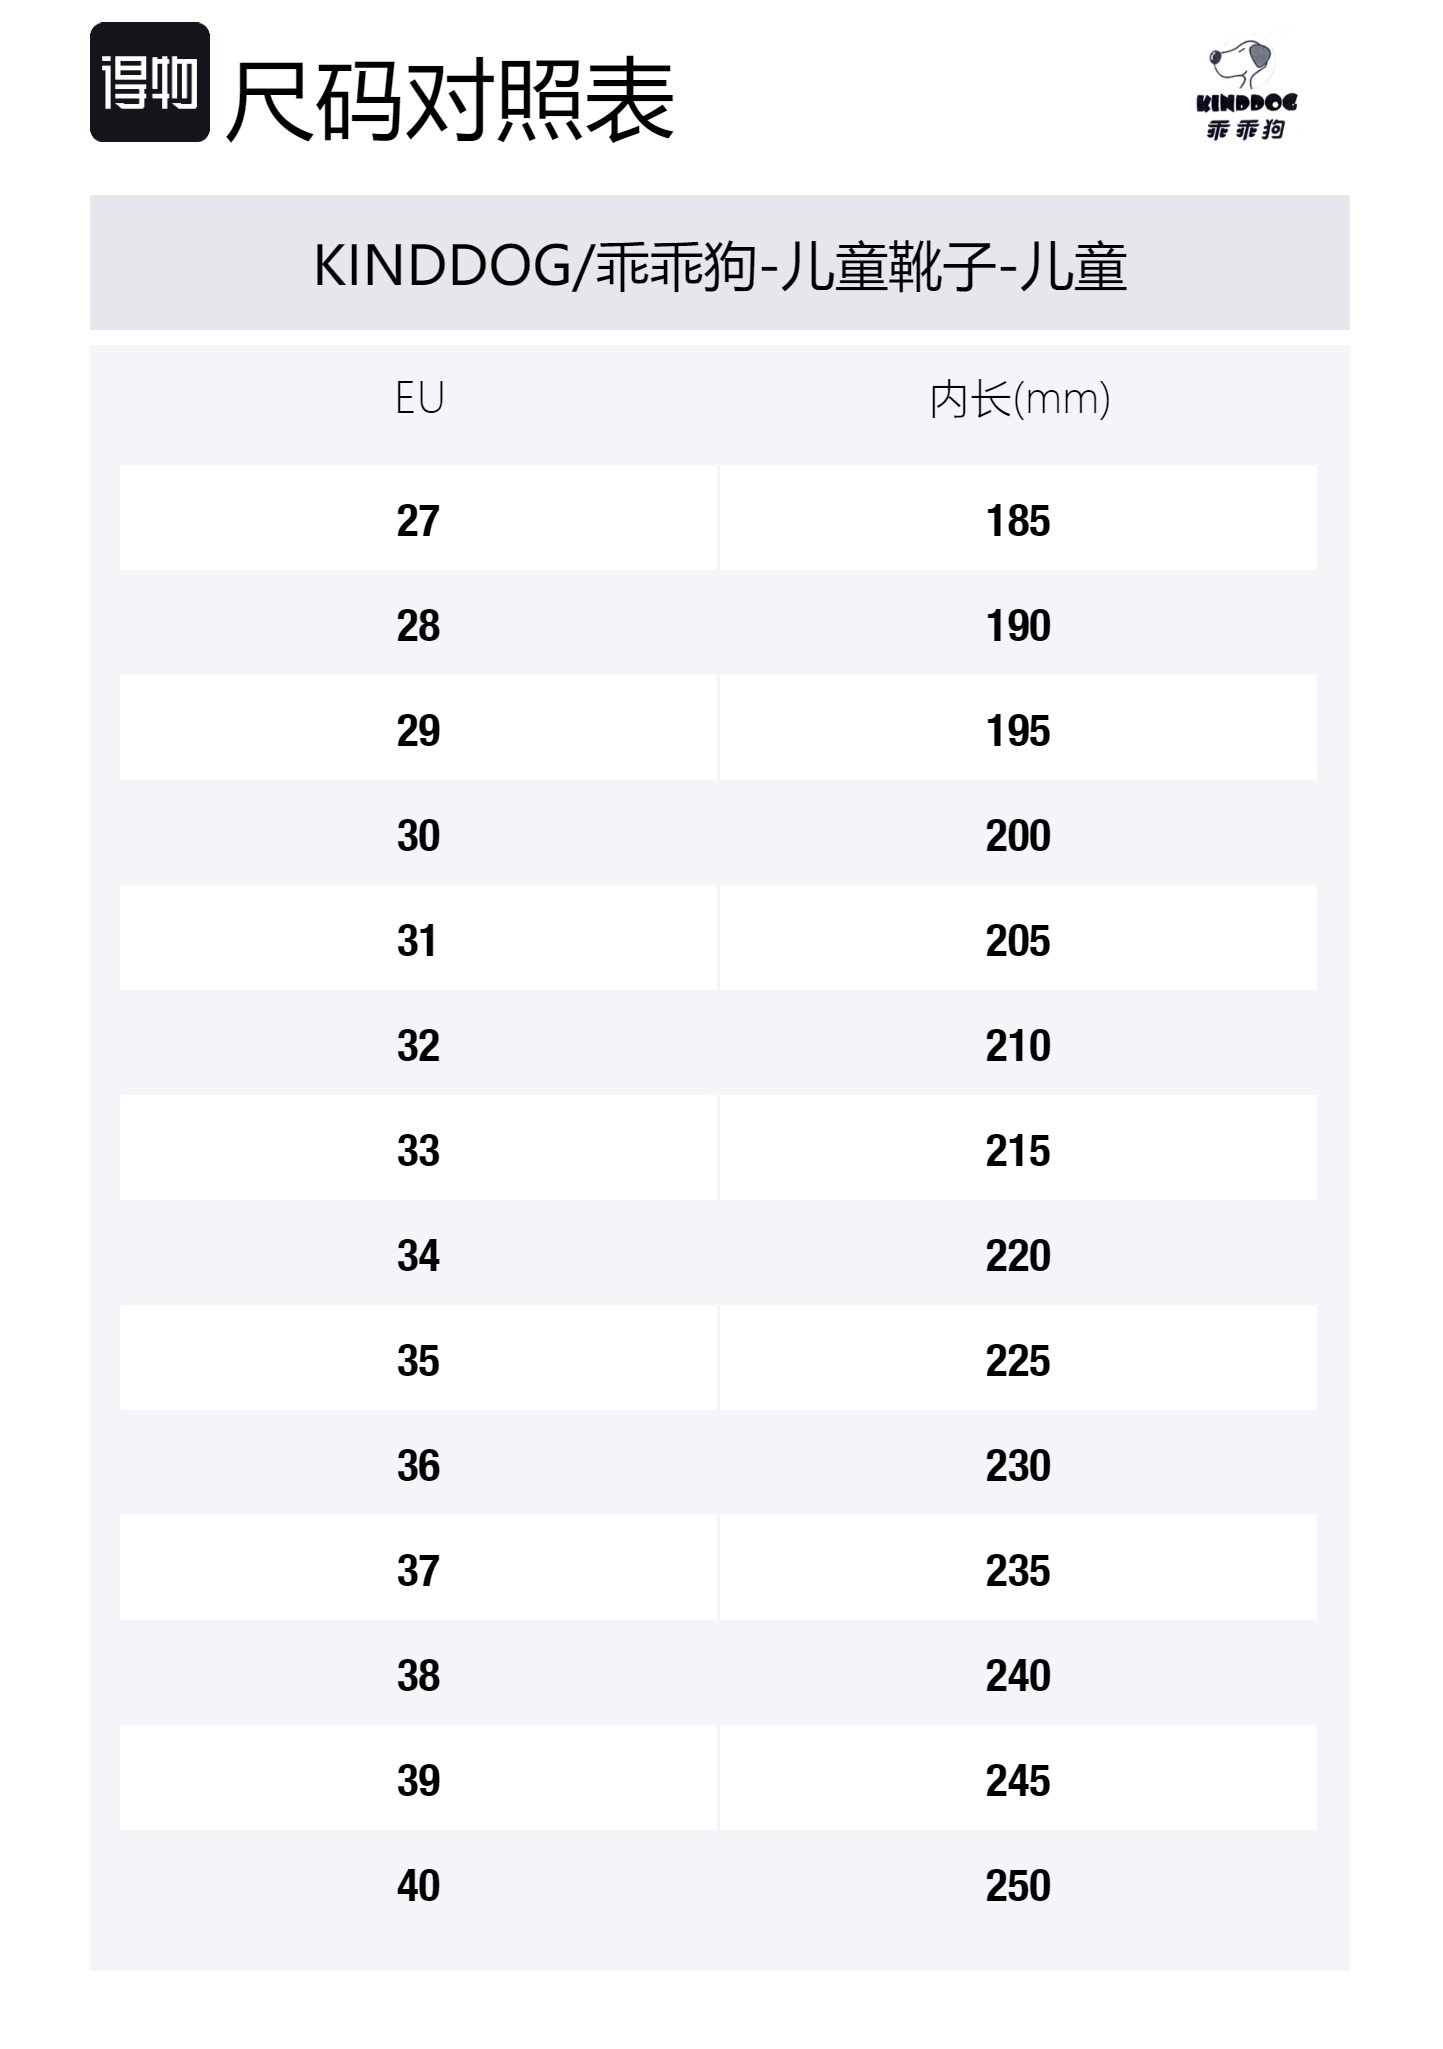
Task: Select EU size 37 cell
Action: [418, 1570]
